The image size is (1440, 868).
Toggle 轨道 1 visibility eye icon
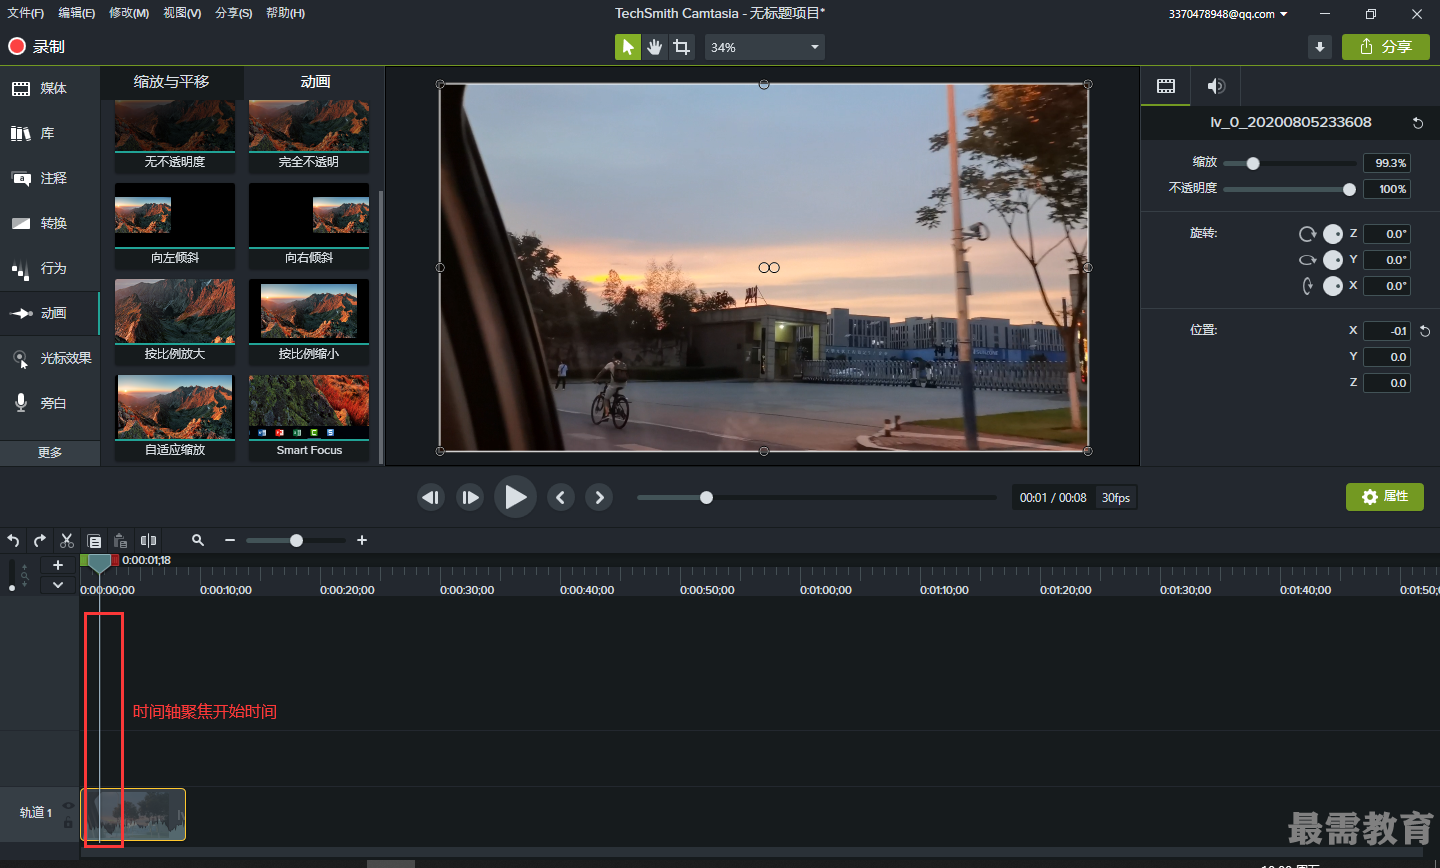tap(68, 805)
